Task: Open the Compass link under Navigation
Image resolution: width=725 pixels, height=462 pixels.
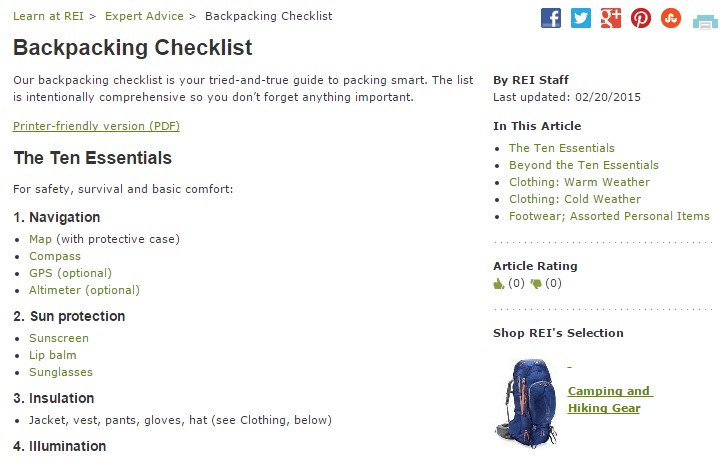Action: (55, 256)
